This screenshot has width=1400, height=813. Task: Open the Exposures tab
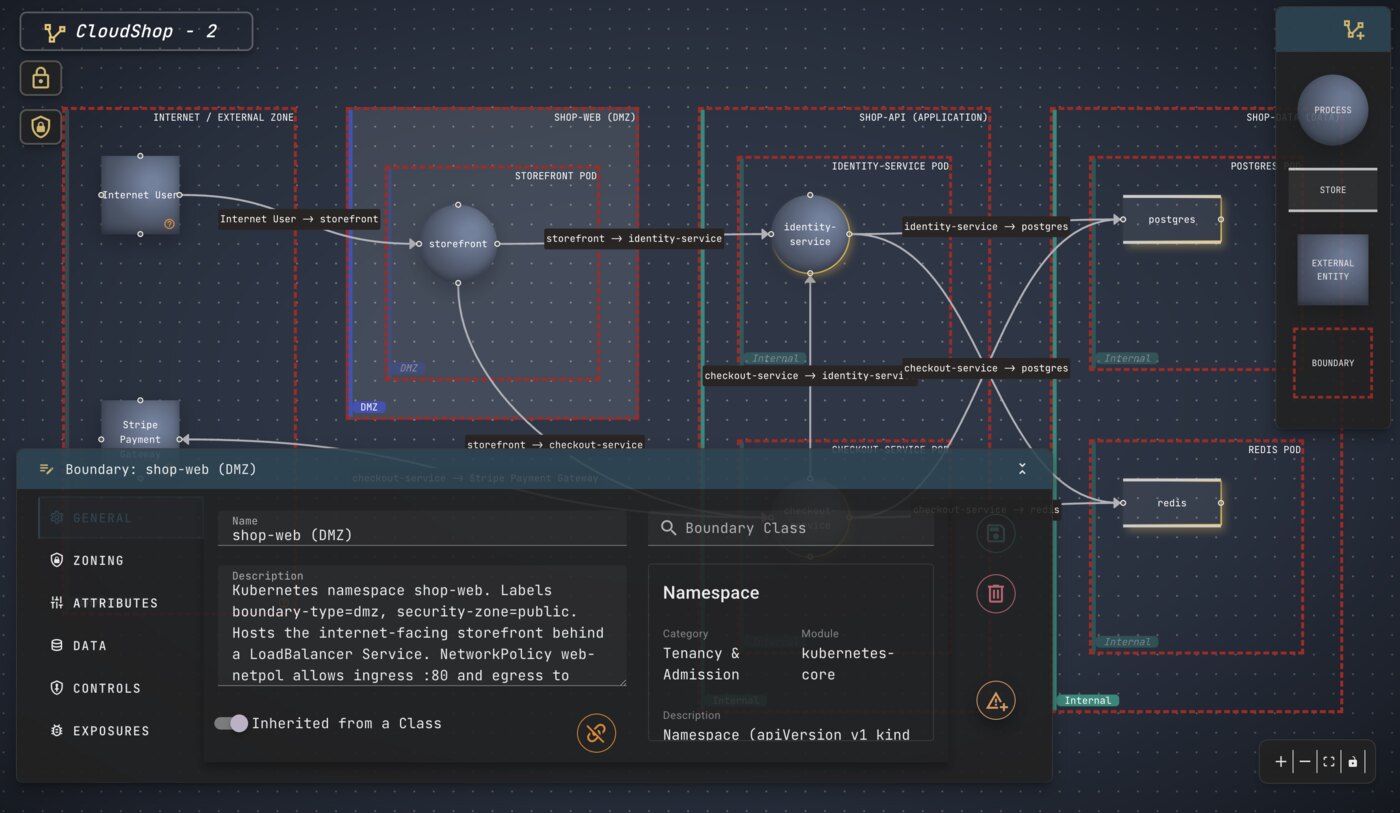click(x=120, y=731)
